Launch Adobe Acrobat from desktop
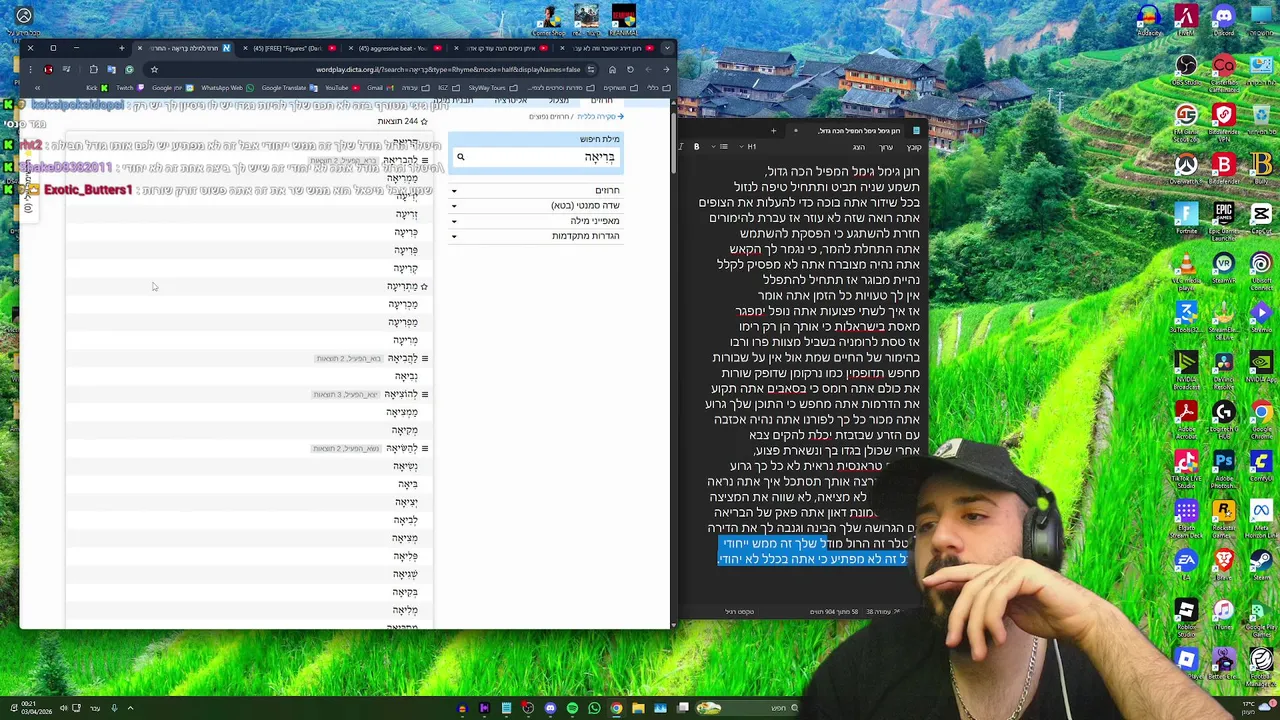 click(x=1186, y=412)
